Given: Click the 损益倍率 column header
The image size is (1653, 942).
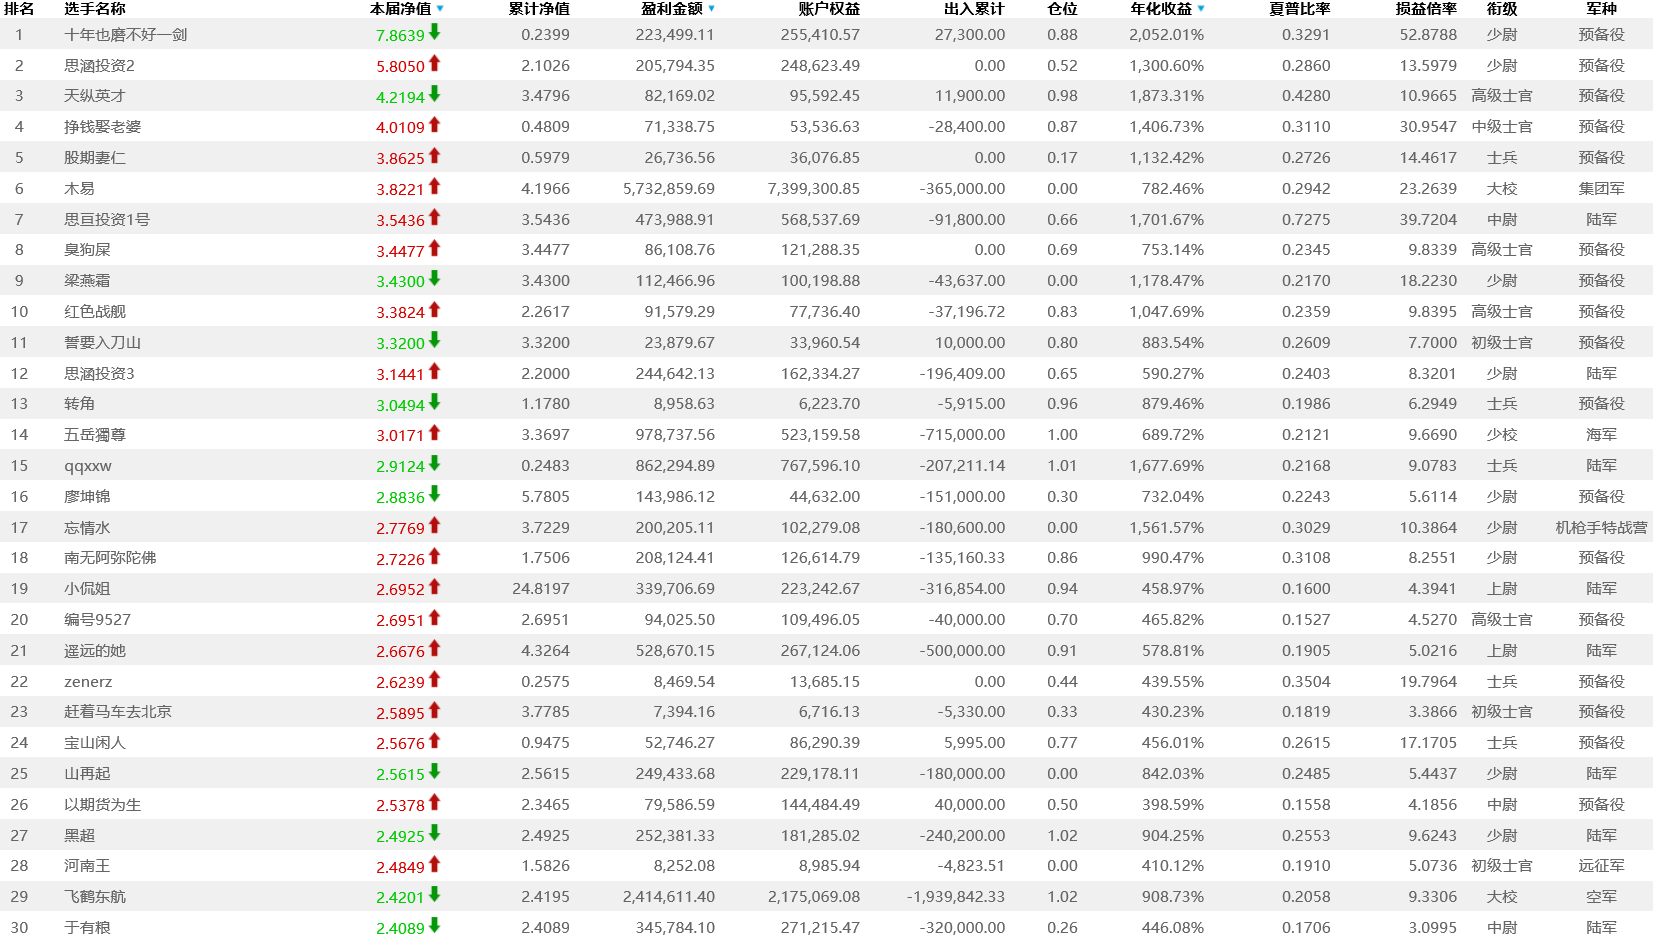Looking at the screenshot, I should click(1427, 9).
